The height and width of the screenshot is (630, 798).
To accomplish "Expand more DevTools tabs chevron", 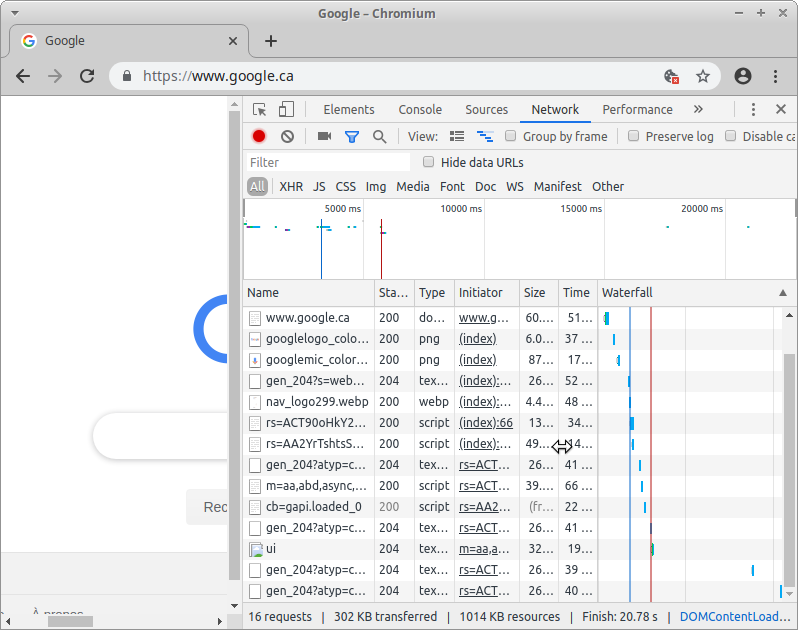I will point(698,110).
